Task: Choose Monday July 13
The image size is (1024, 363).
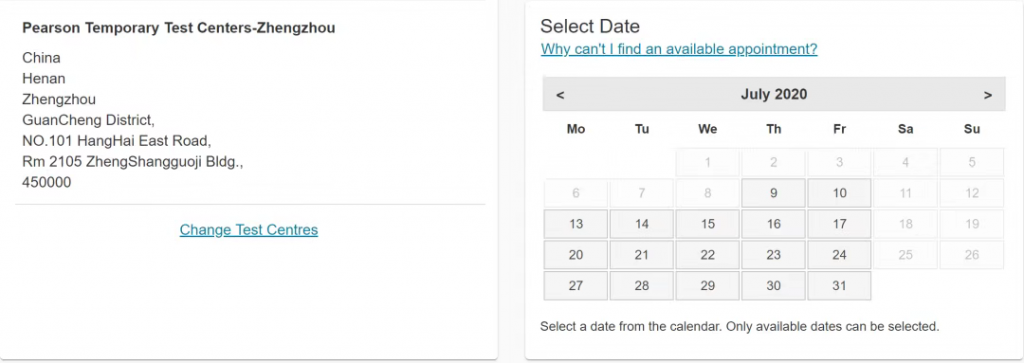Action: [576, 224]
